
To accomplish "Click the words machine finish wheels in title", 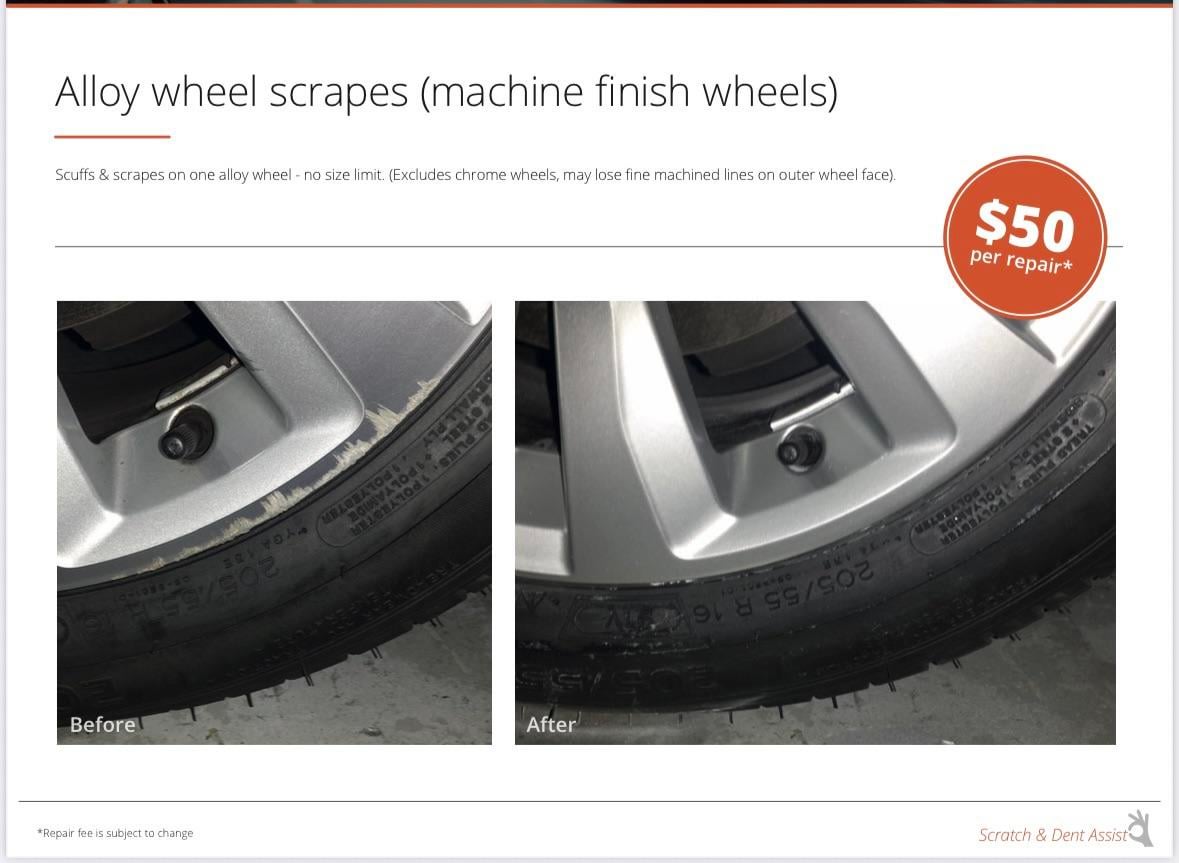I will tap(629, 92).
